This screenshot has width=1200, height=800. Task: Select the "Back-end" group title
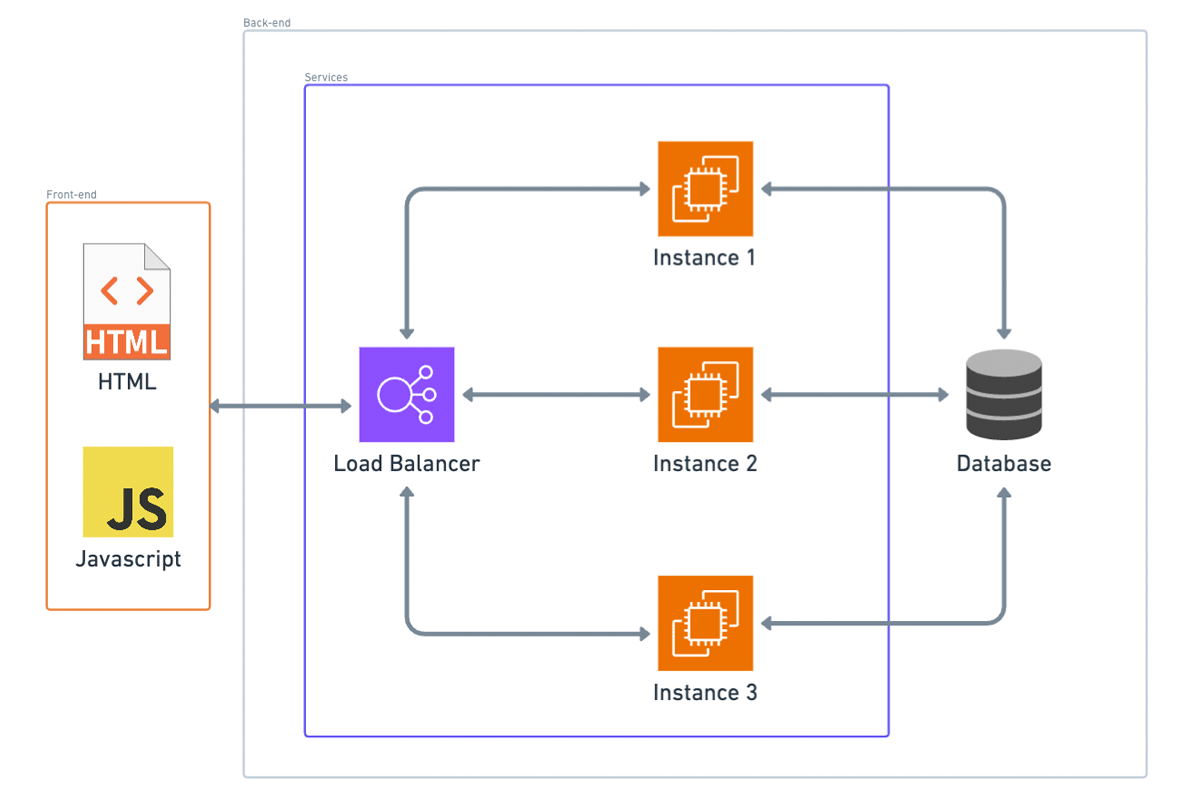267,23
